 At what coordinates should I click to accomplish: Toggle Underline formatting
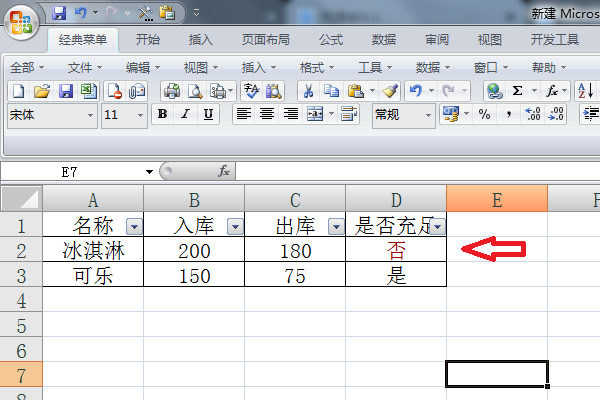[x=208, y=114]
